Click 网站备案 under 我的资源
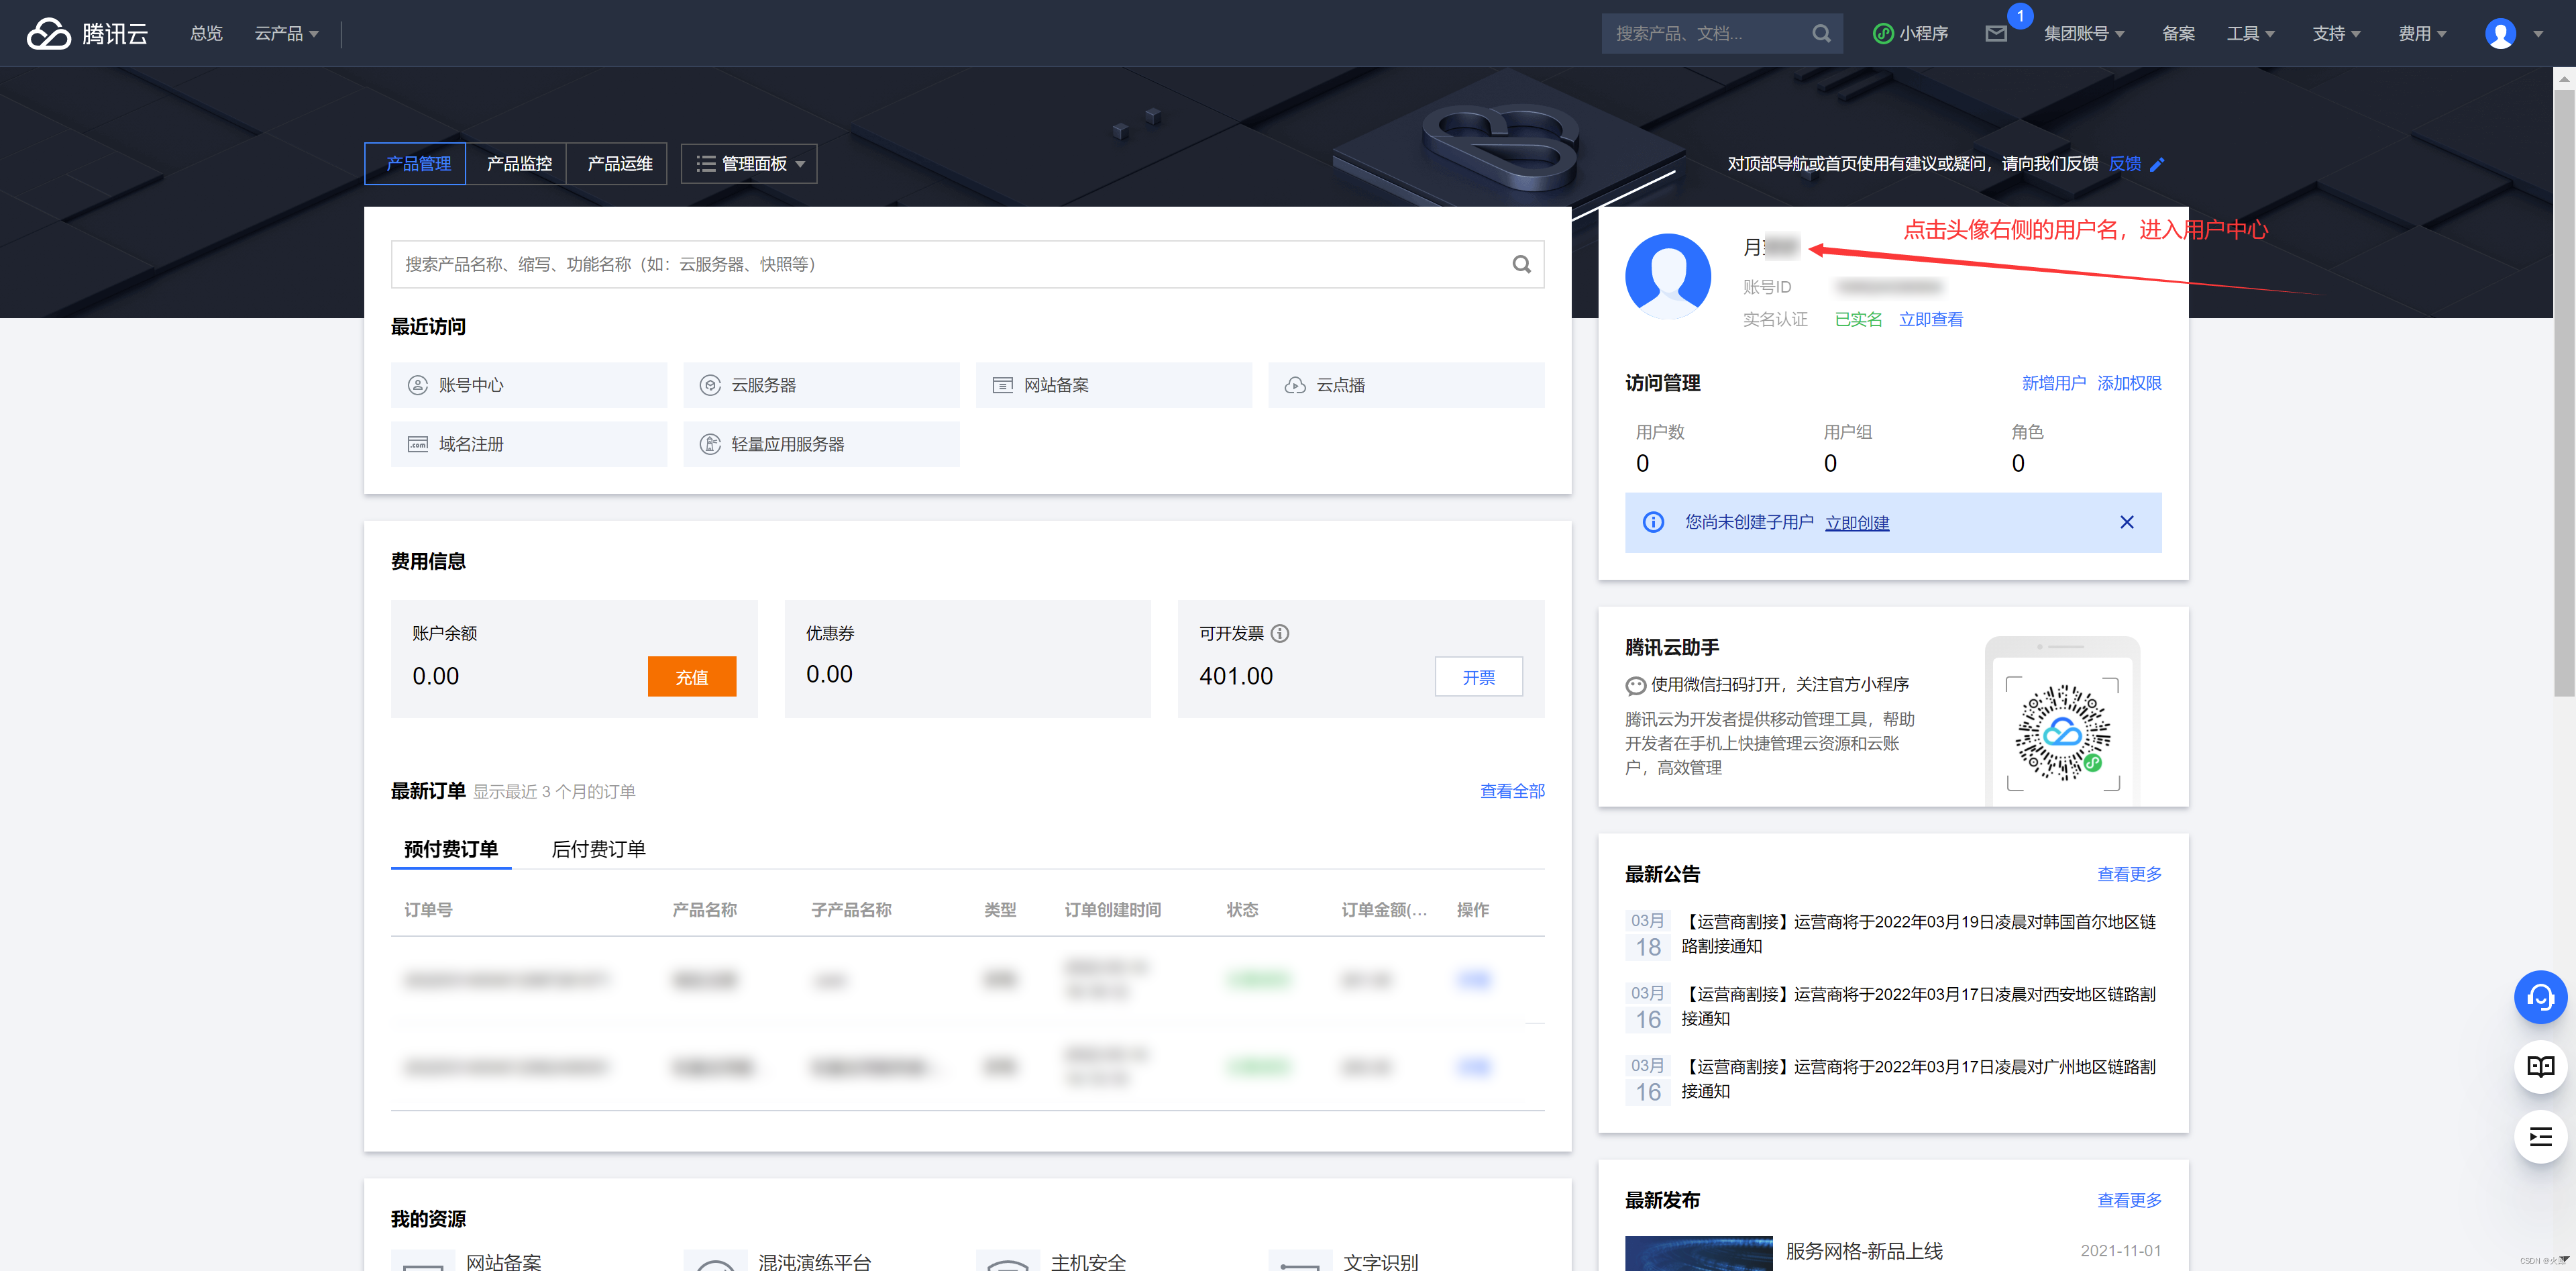 pos(504,1262)
